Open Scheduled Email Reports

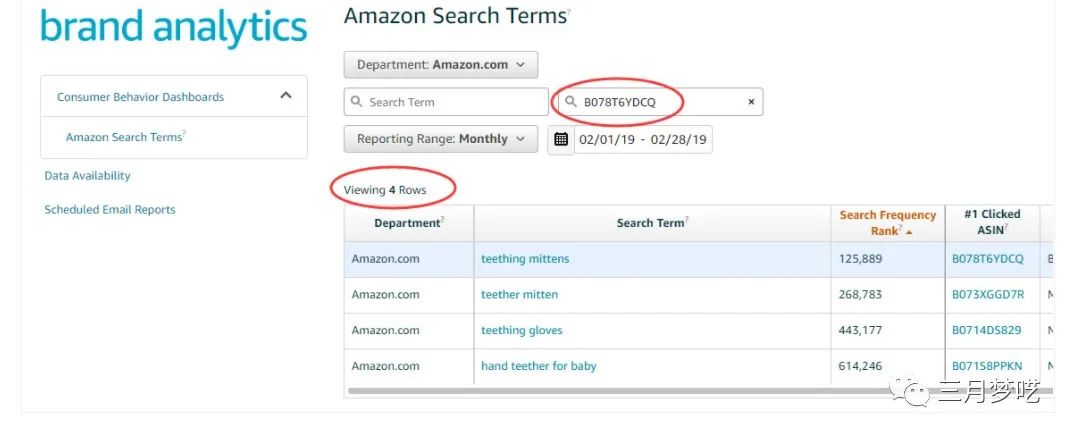(x=110, y=210)
